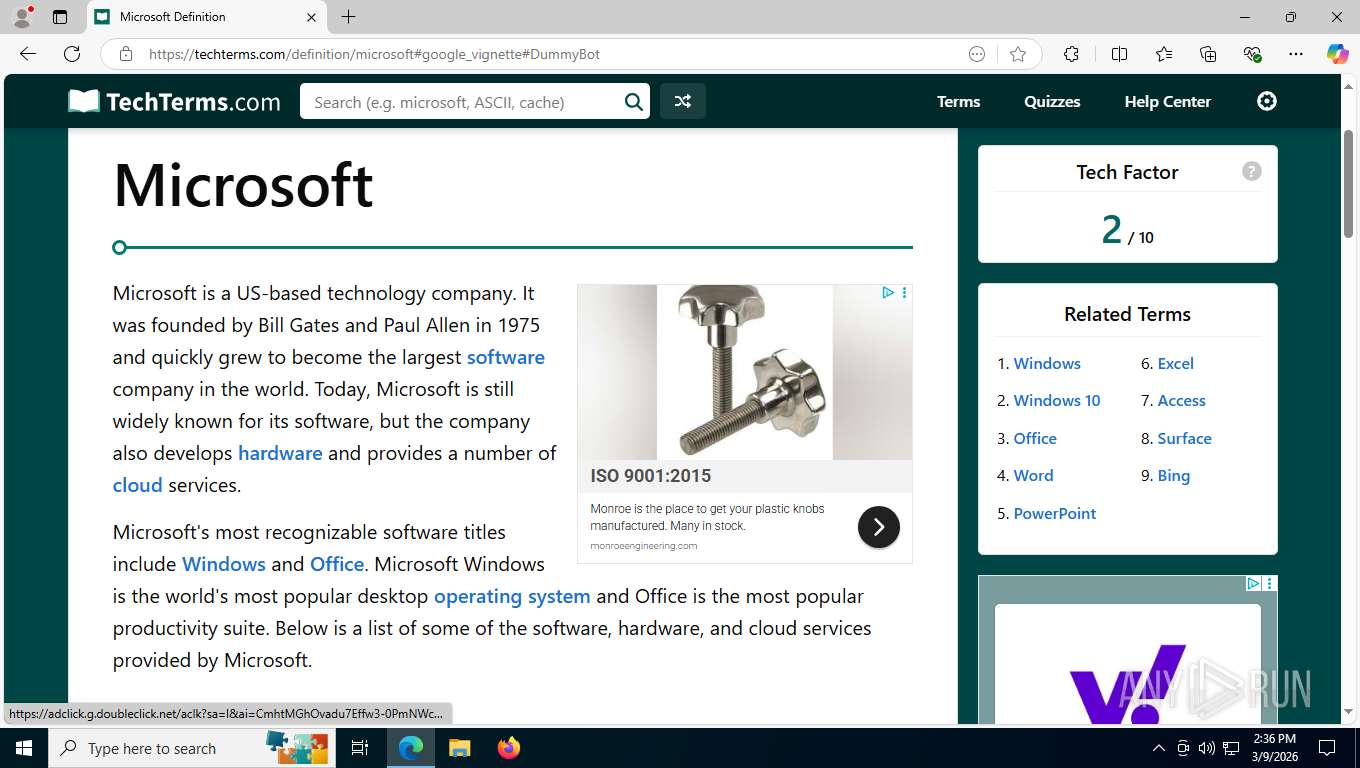Viewport: 1360px width, 768px height.
Task: Follow the 'cloud' link
Action: click(137, 485)
